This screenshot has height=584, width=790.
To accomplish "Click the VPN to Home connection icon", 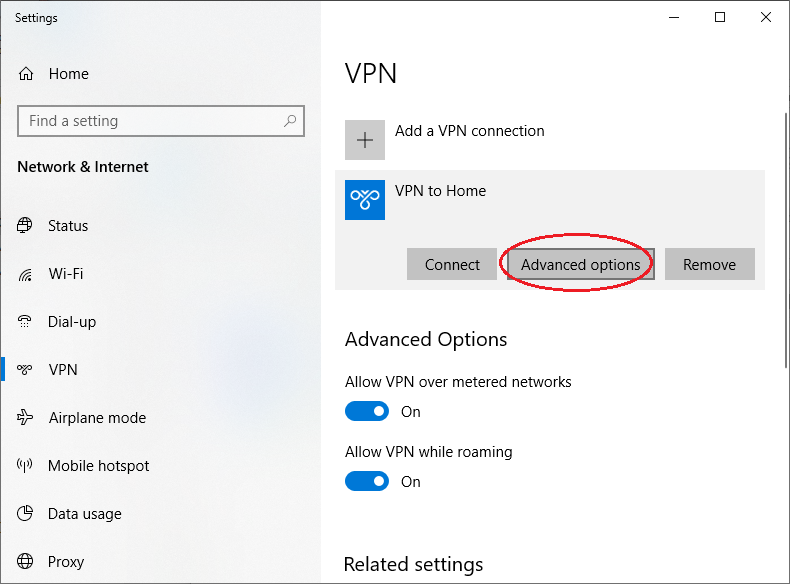I will [365, 200].
